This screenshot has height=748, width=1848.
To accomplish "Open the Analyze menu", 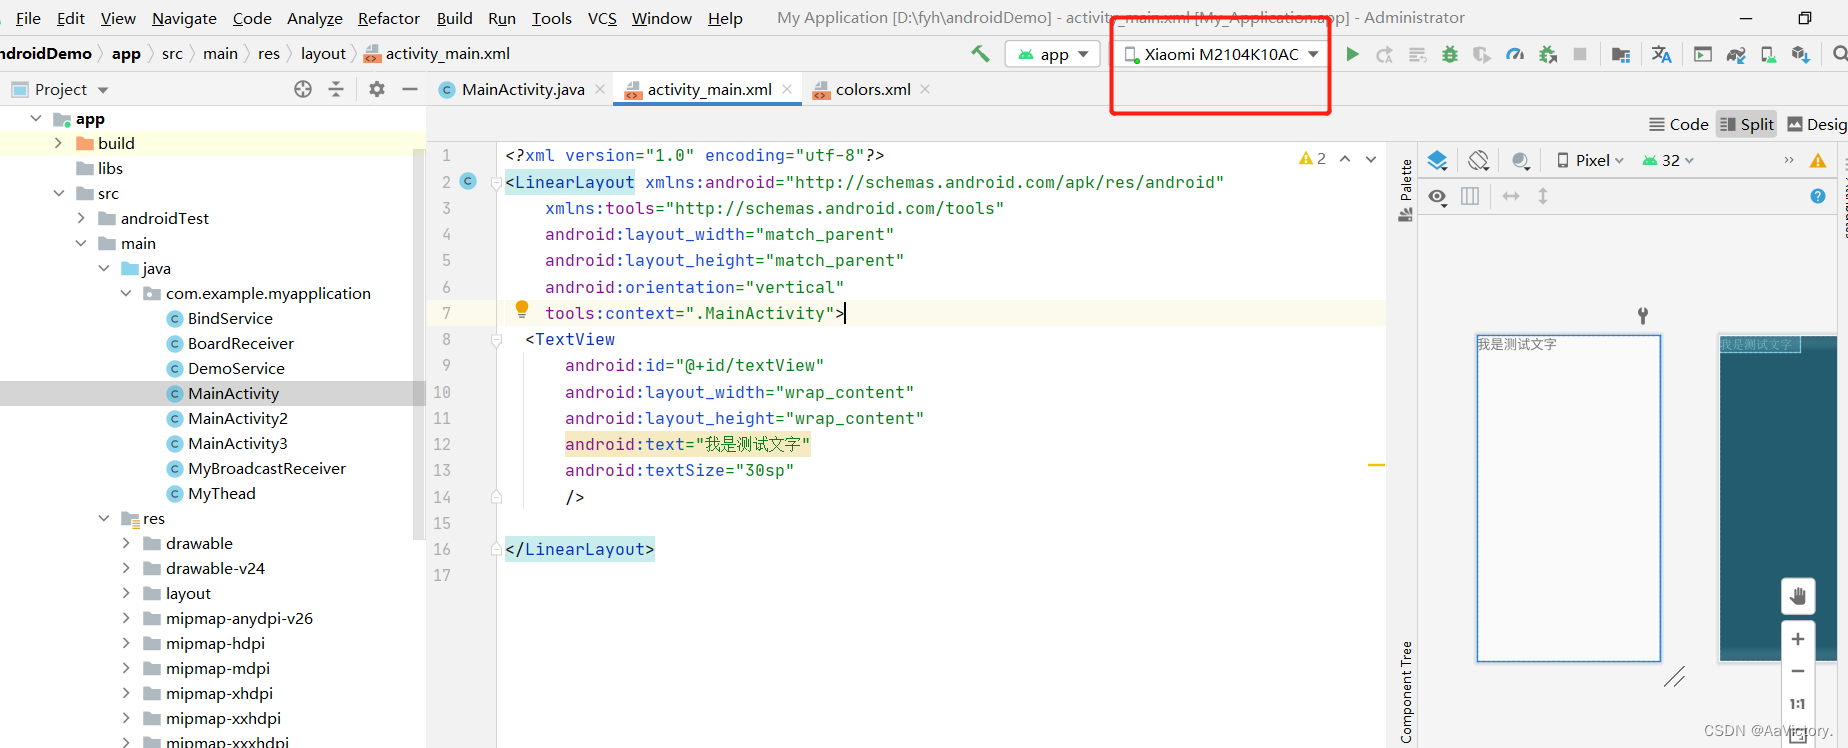I will (x=314, y=18).
